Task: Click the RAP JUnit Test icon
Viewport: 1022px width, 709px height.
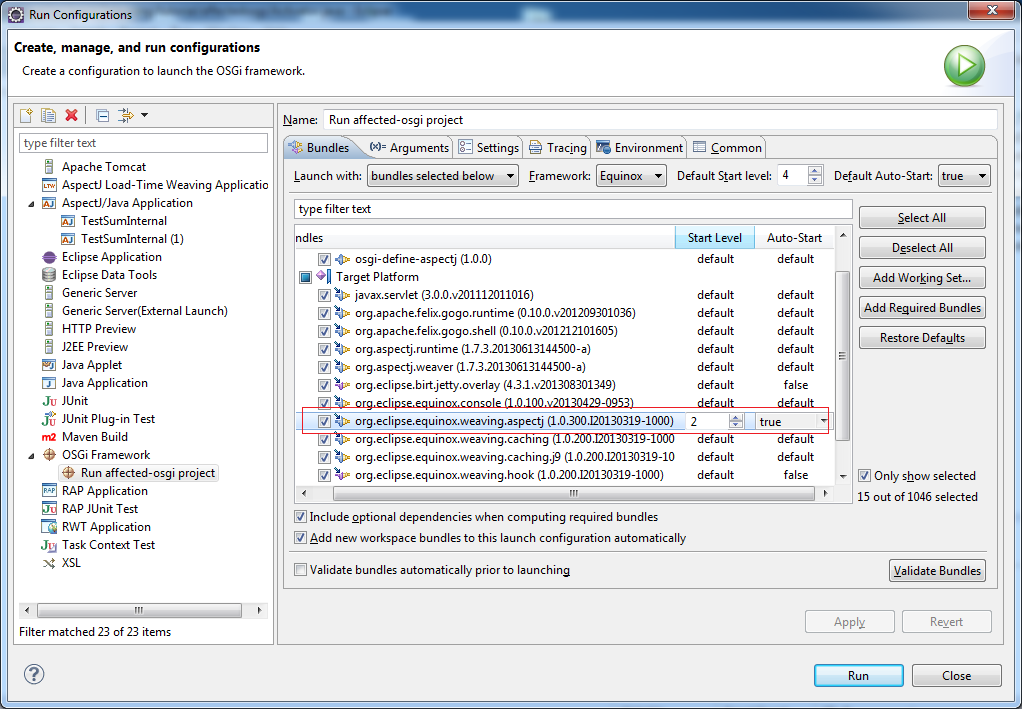Action: tap(49, 509)
